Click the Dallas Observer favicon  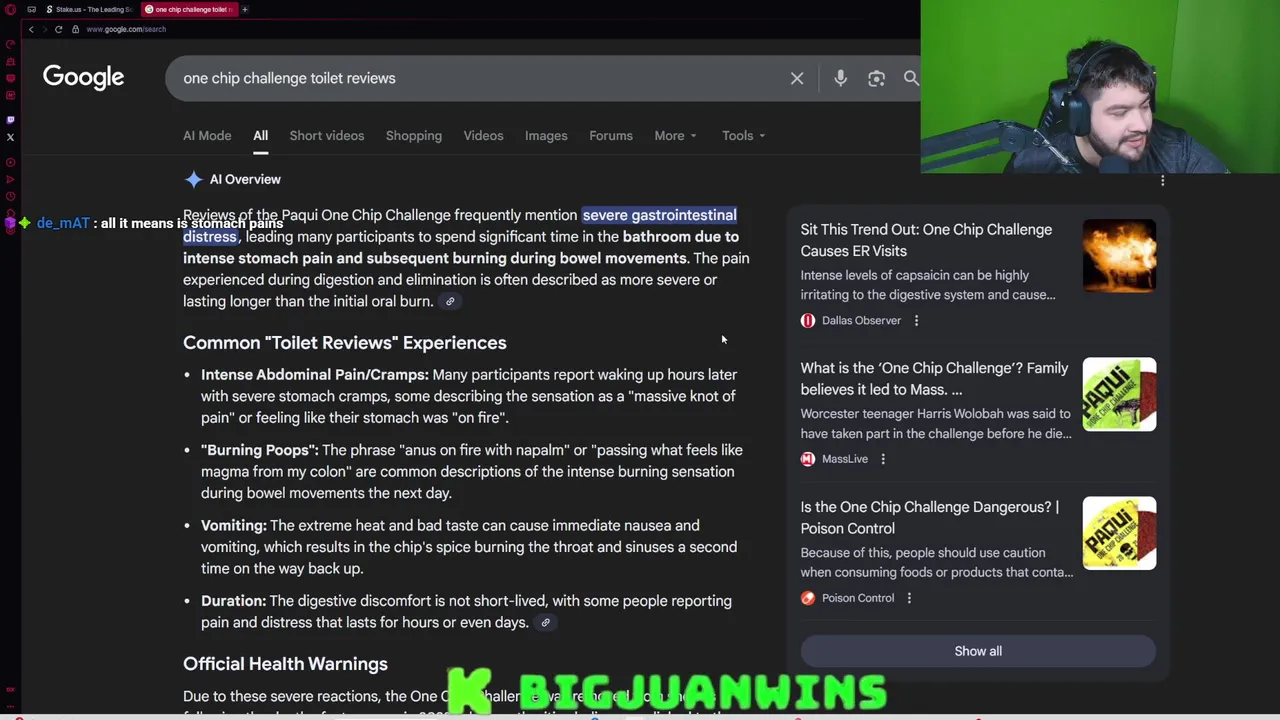coord(808,321)
